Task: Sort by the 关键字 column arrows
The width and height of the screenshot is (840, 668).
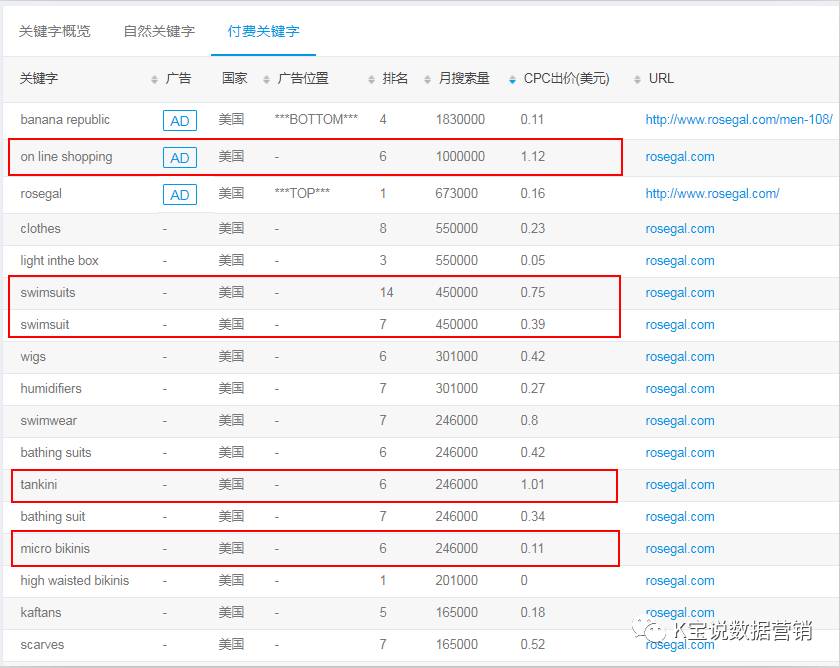Action: tap(154, 79)
